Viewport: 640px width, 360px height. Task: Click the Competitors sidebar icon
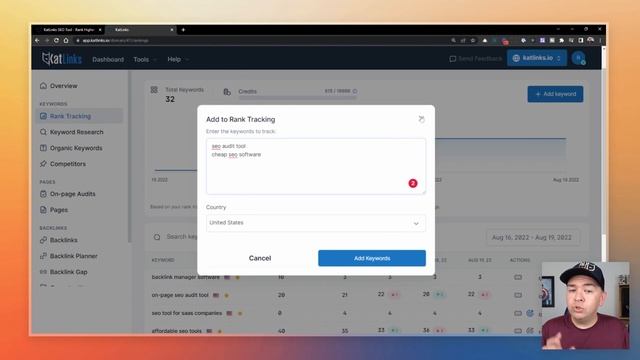click(43, 164)
